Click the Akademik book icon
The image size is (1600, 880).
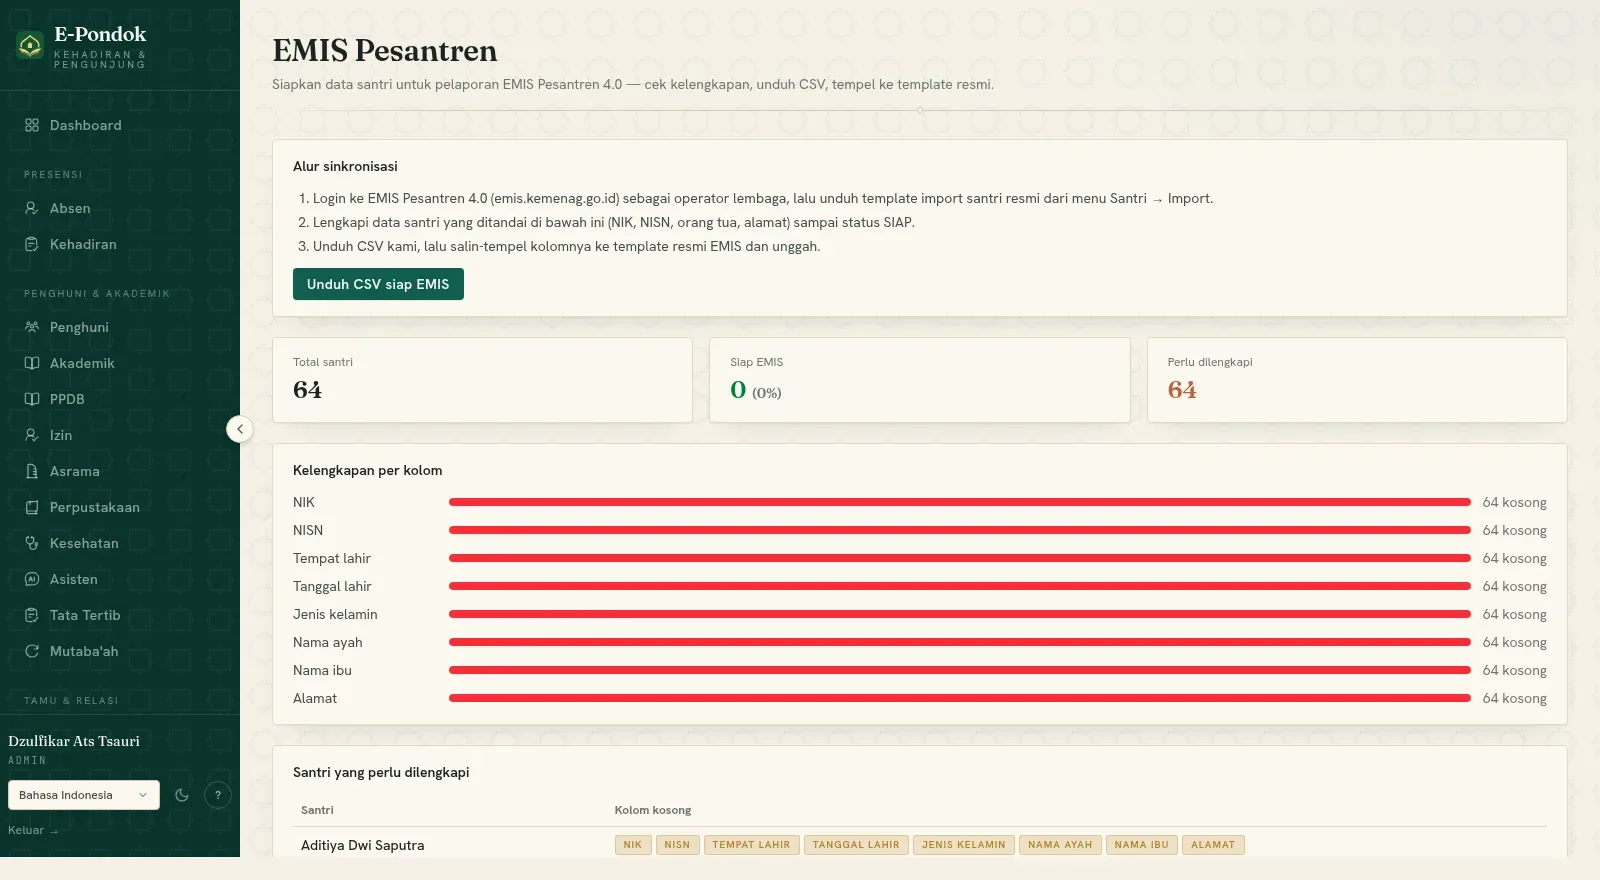point(32,363)
